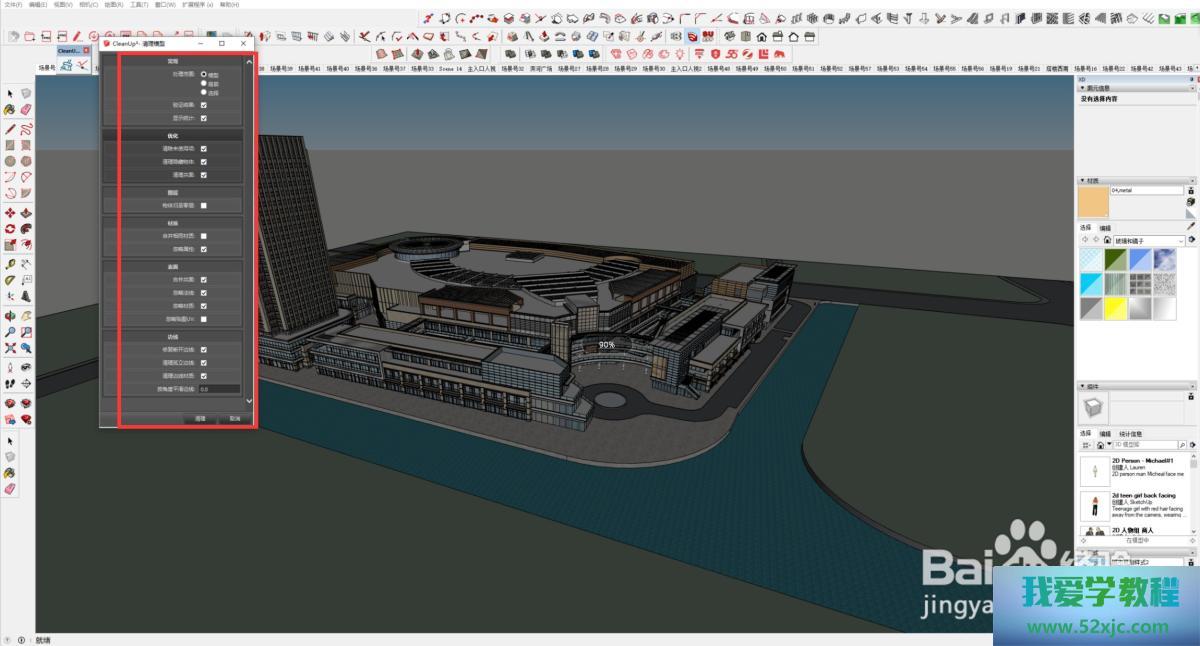Select the first radio option for scope
This screenshot has height=646, width=1200.
pos(204,74)
